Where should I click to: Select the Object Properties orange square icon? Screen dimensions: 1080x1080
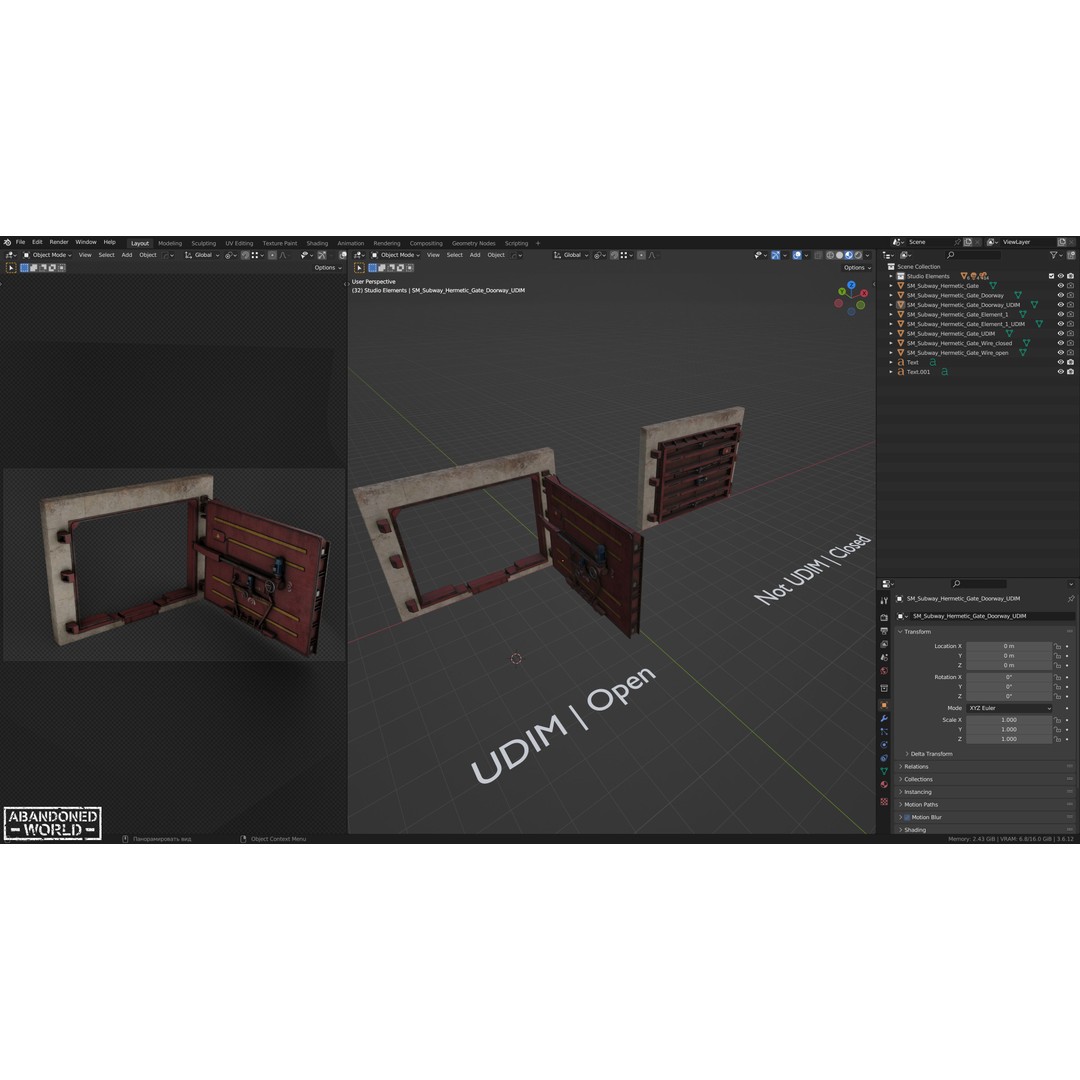[x=886, y=705]
